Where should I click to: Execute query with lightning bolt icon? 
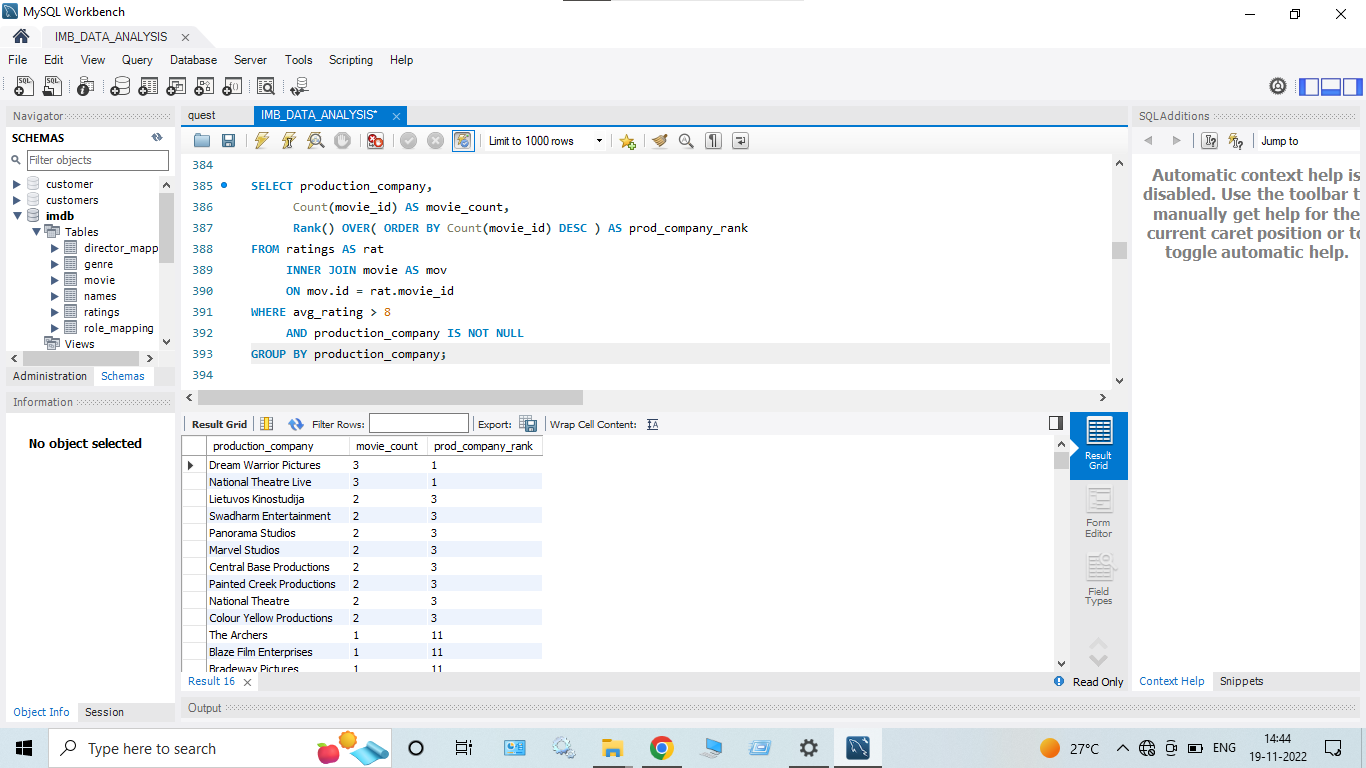(262, 141)
